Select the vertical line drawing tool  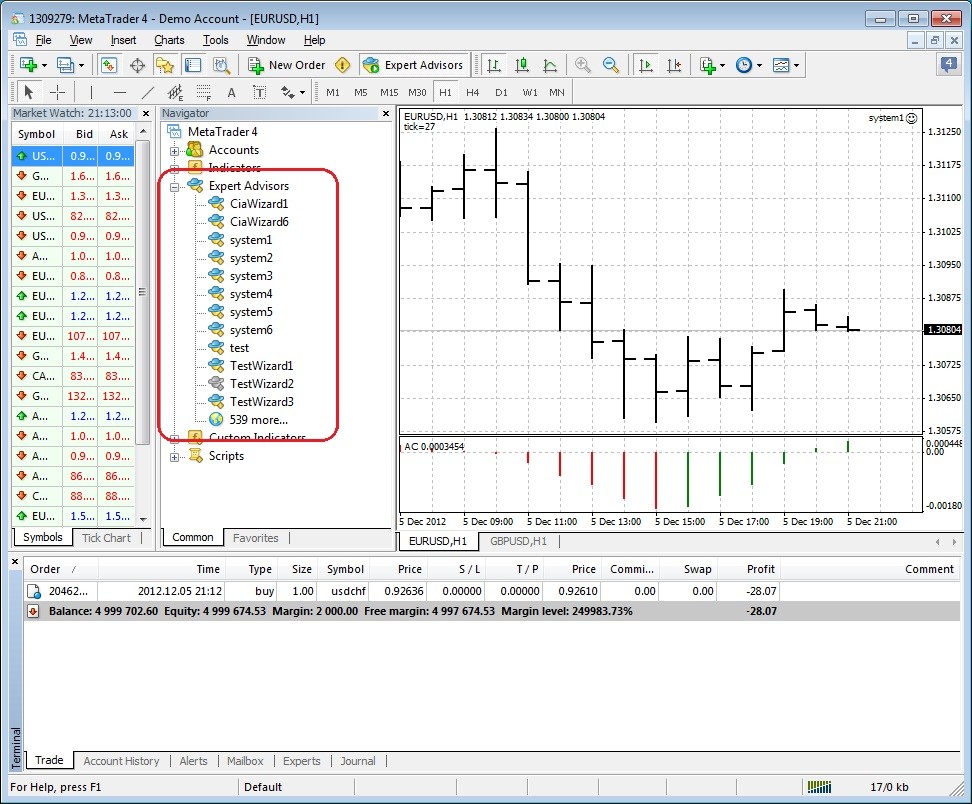[91, 92]
